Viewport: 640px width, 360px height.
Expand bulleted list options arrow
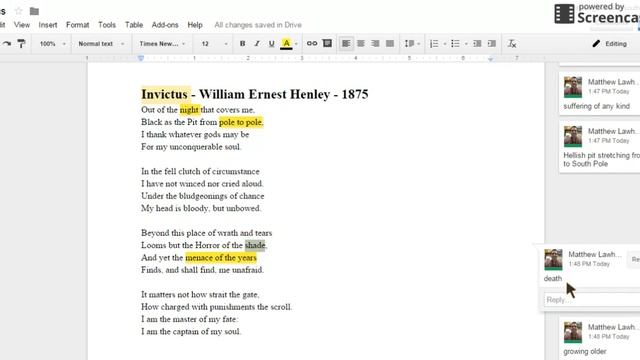tap(466, 44)
